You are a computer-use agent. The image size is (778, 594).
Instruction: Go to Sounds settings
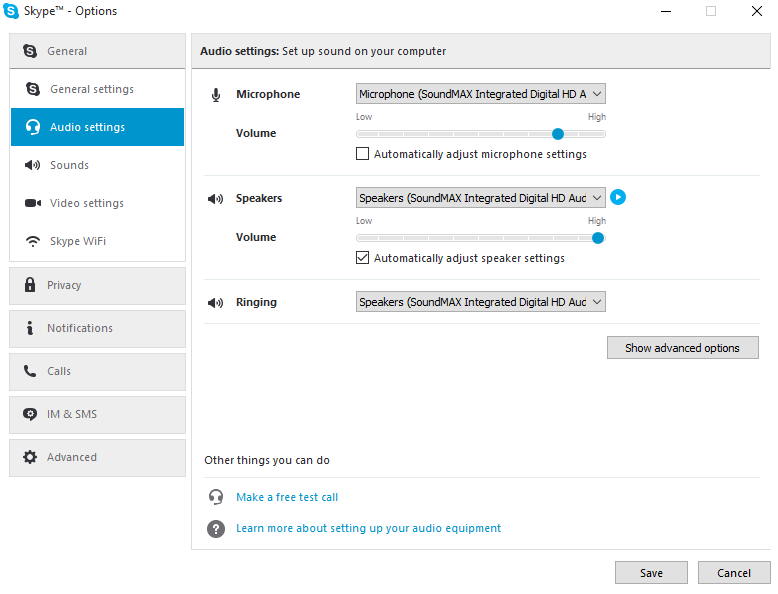coord(97,165)
